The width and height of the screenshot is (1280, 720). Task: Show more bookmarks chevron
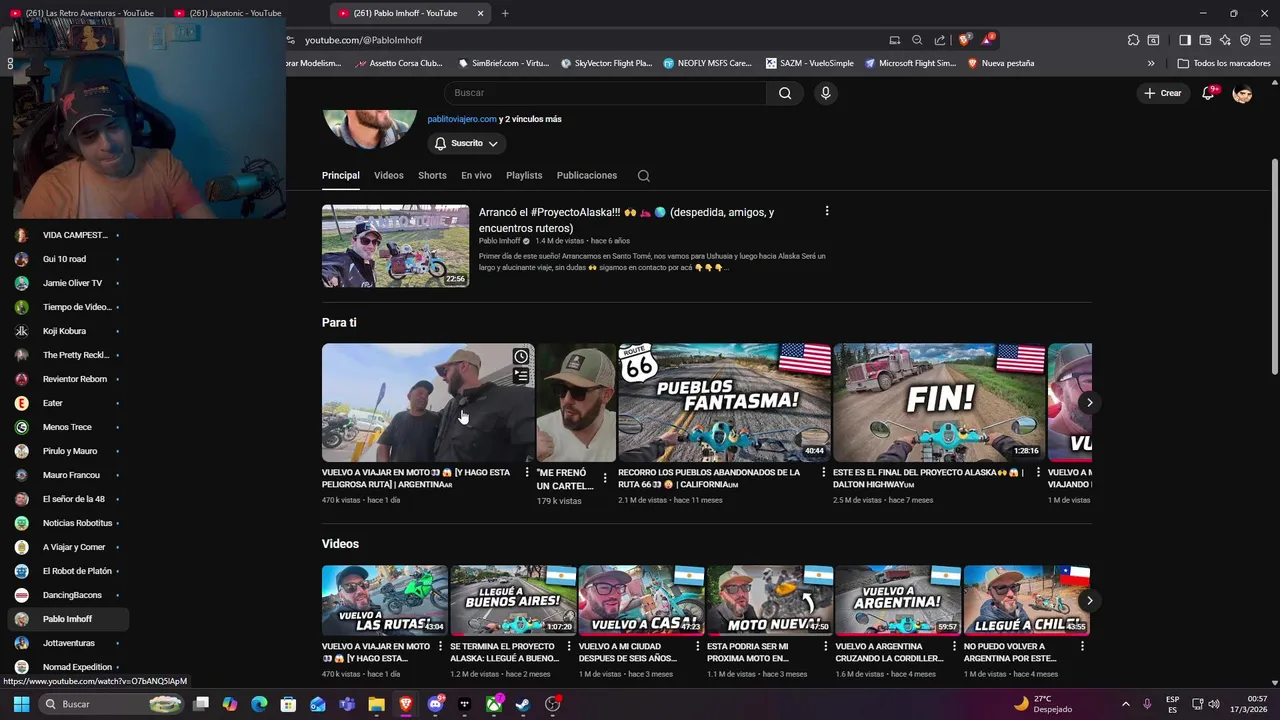pyautogui.click(x=1151, y=63)
